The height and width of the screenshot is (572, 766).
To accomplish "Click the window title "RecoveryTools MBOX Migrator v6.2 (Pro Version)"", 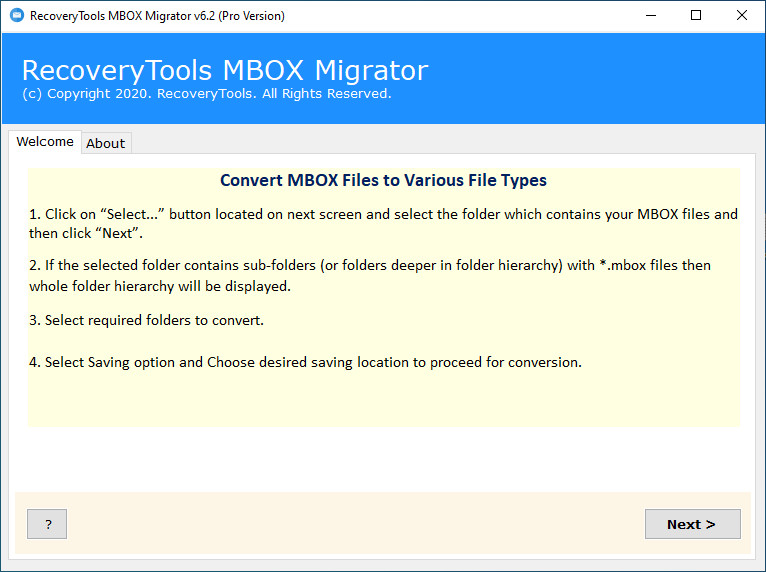I will click(157, 16).
